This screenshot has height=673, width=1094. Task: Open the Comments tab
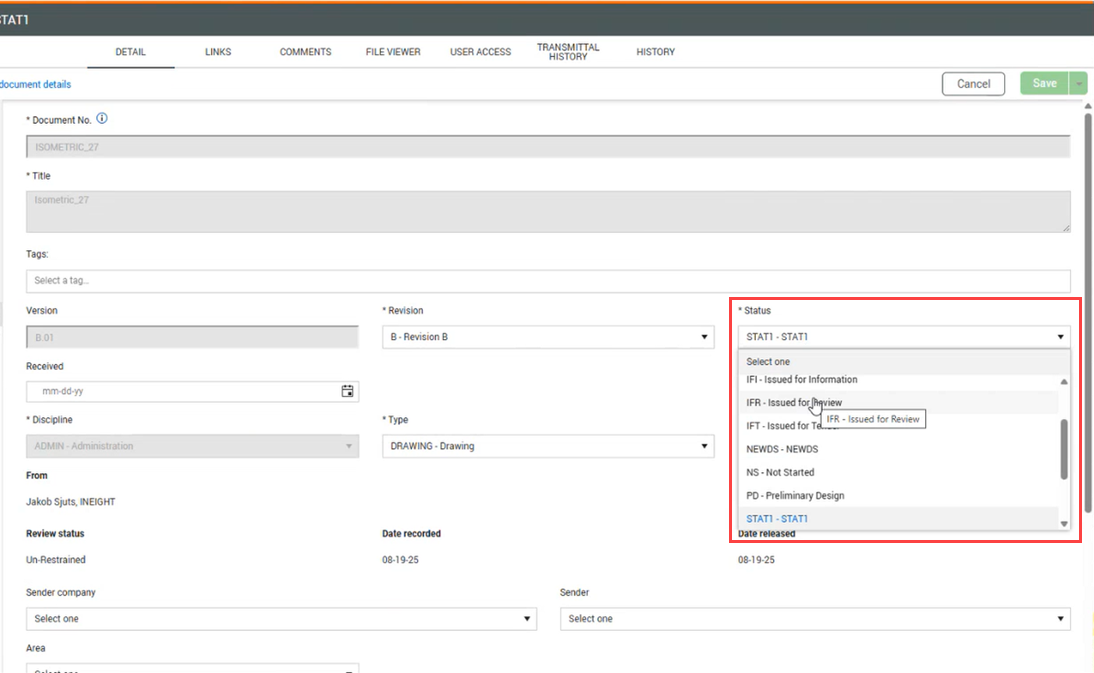pyautogui.click(x=305, y=52)
